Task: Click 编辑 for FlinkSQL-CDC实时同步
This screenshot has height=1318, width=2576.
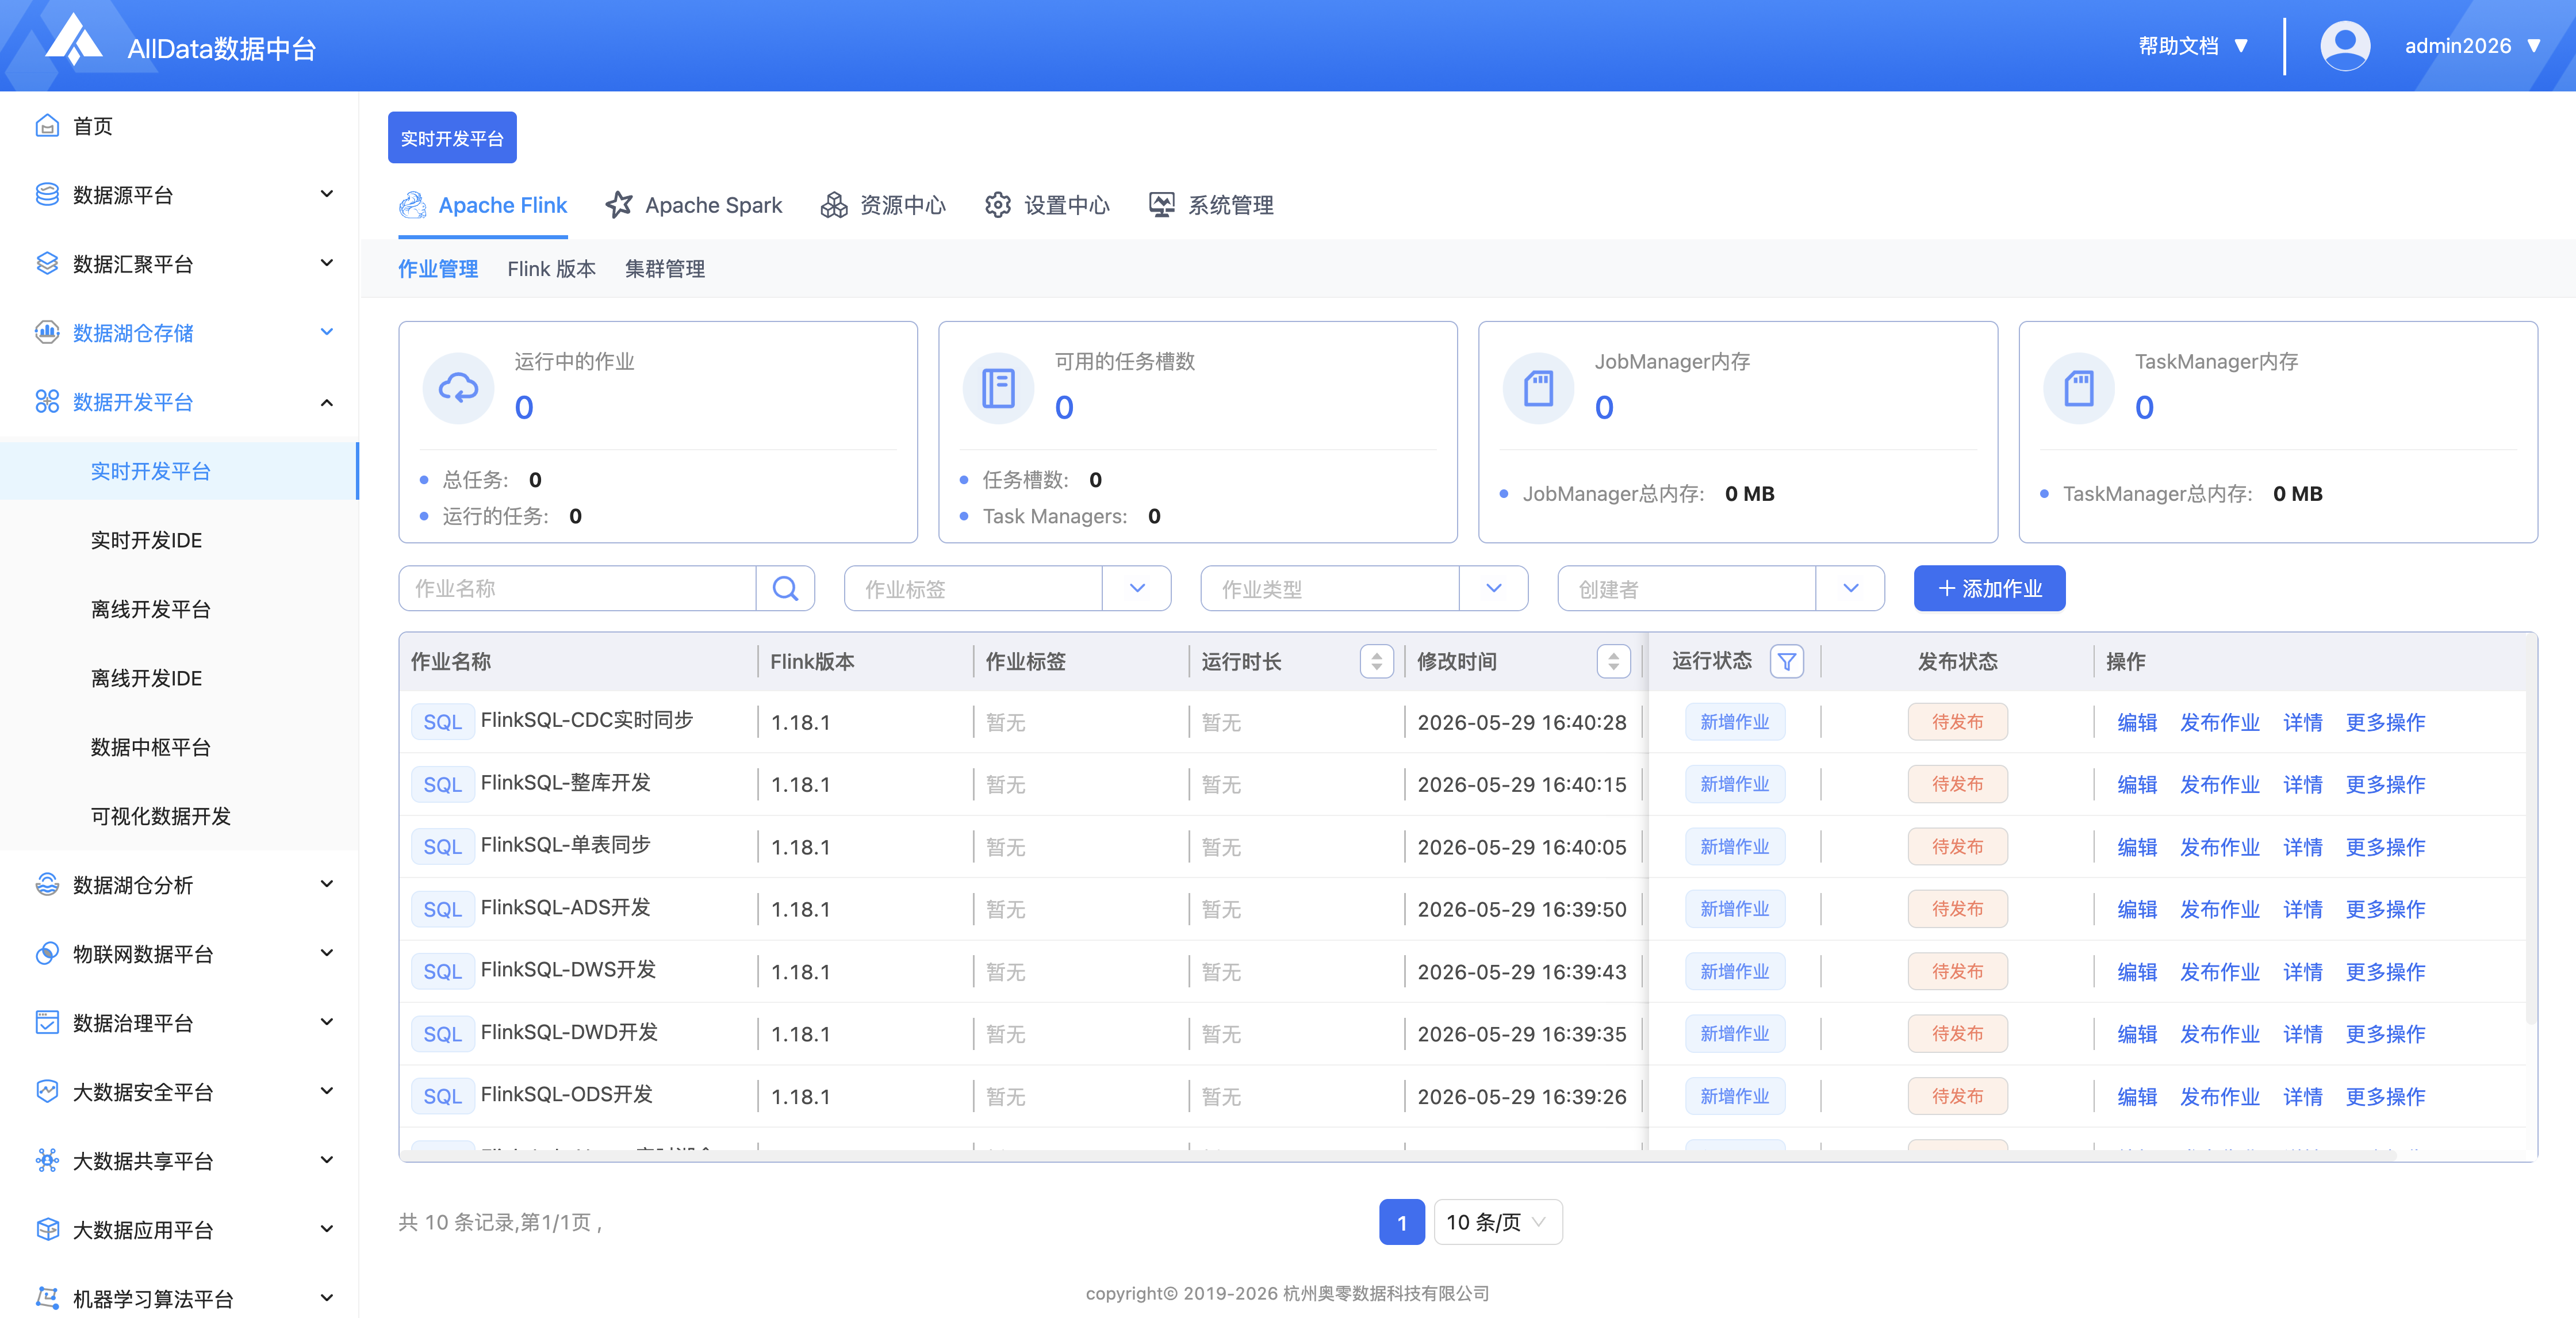Action: [2137, 722]
